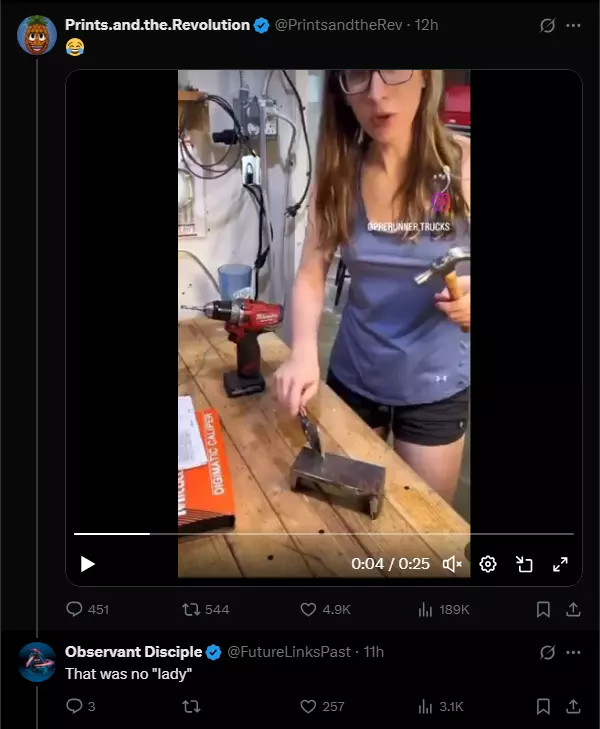Repost the post with 544 reposts
The image size is (600, 729).
(x=205, y=609)
